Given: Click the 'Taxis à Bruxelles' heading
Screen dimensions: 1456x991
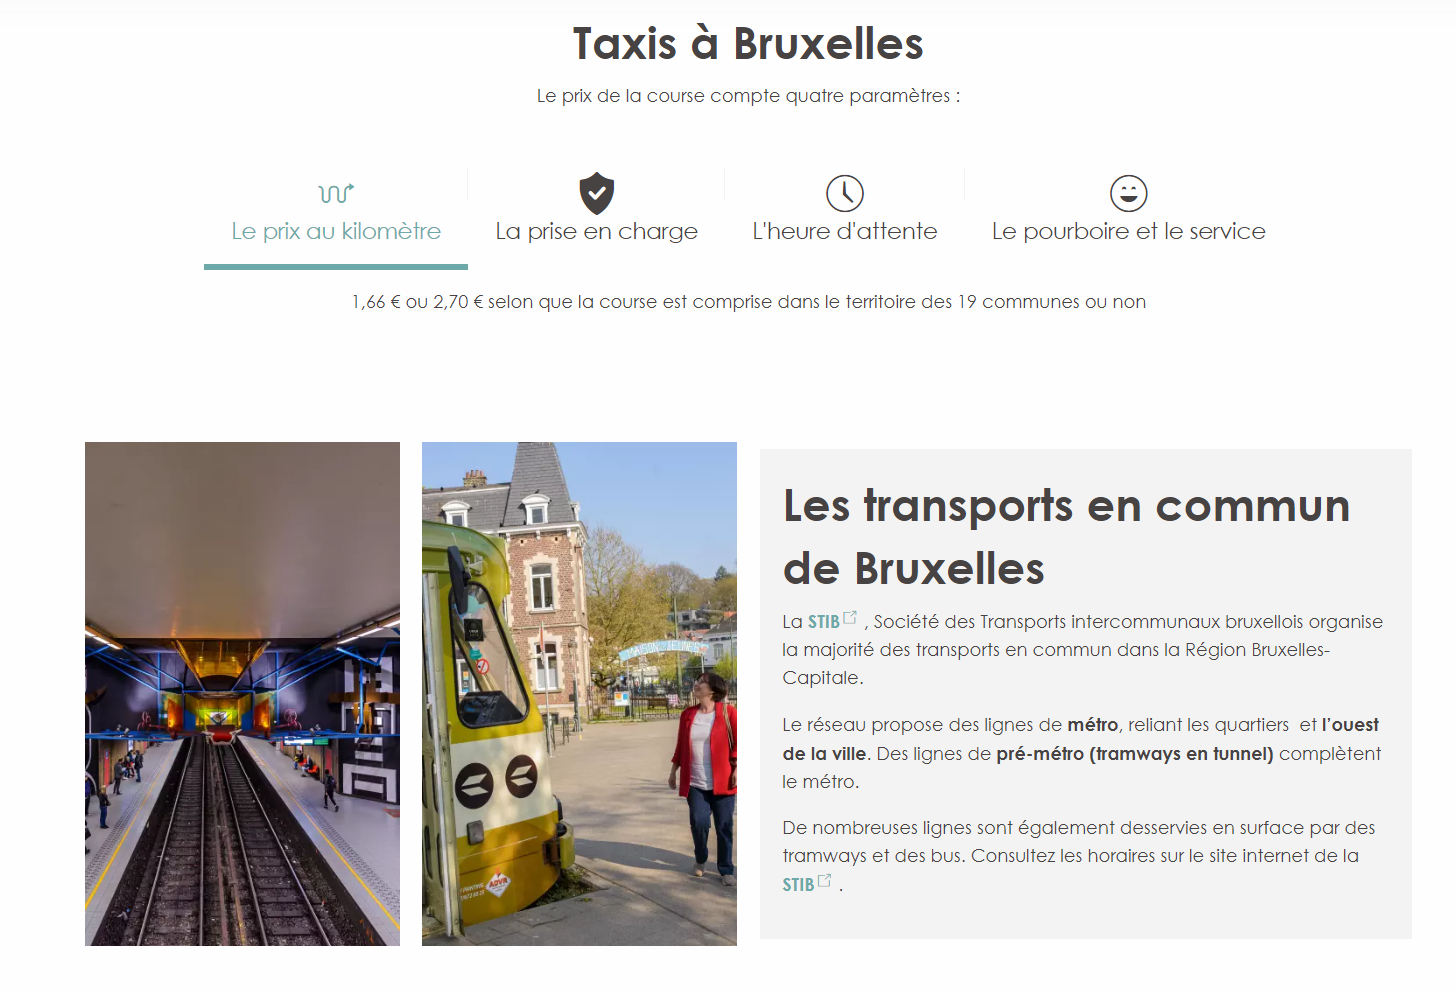Looking at the screenshot, I should [748, 44].
